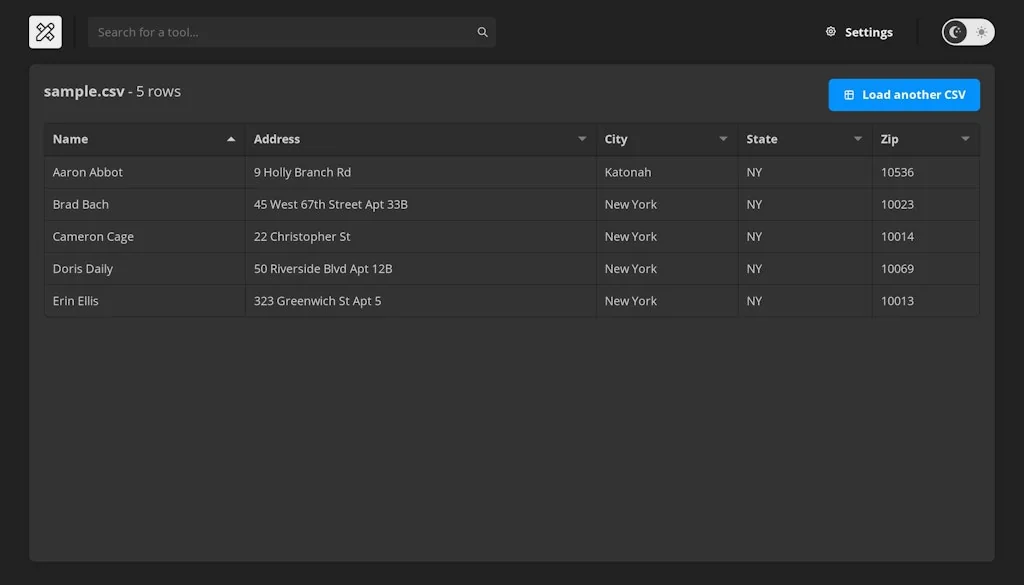
Task: Click the Address column header
Action: pos(421,139)
